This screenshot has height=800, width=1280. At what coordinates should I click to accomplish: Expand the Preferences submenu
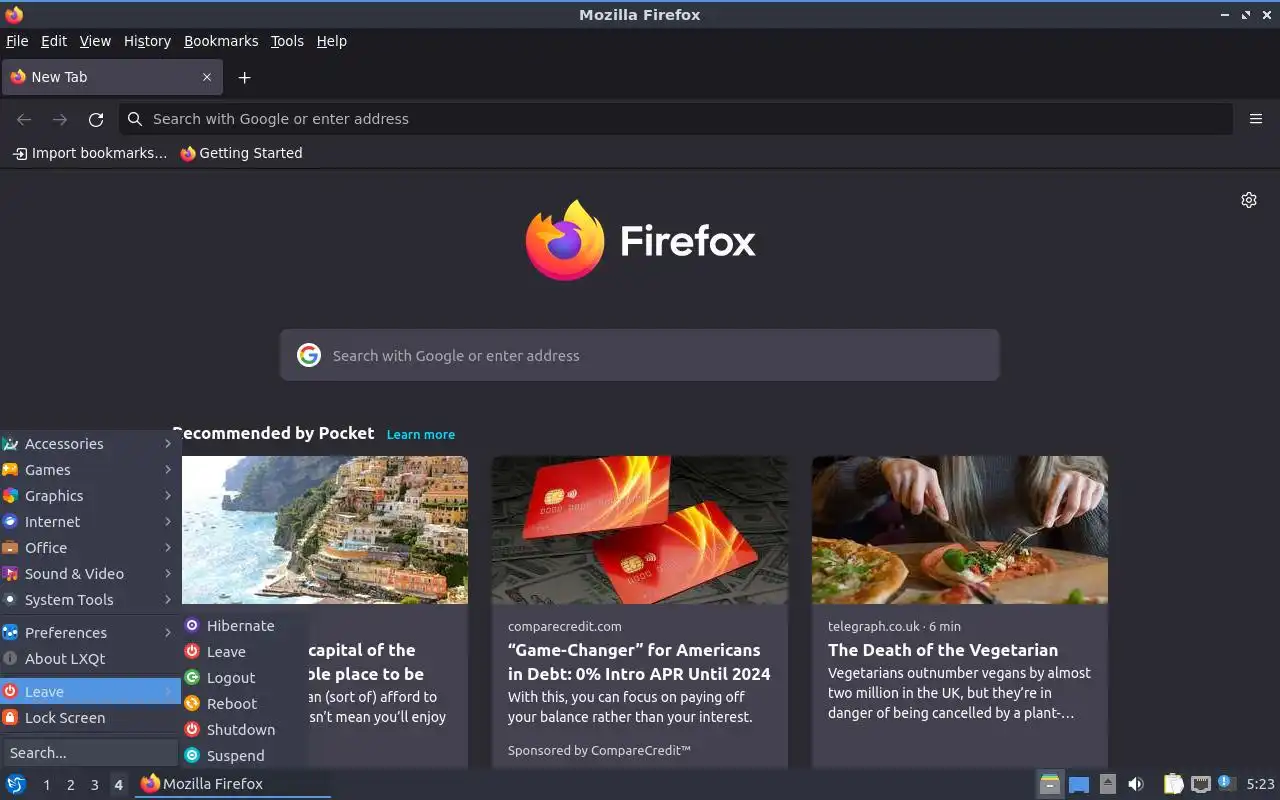point(90,633)
